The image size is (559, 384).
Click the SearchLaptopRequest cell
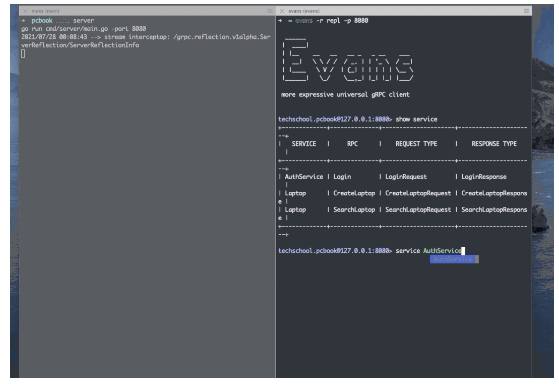pos(418,210)
